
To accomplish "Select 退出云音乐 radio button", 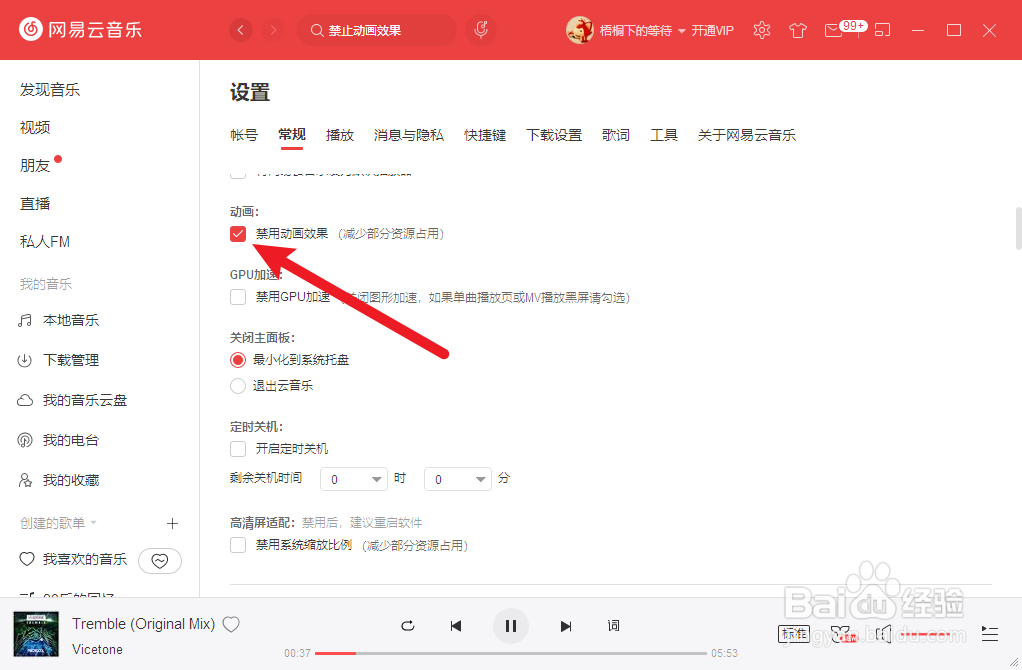I will 238,386.
